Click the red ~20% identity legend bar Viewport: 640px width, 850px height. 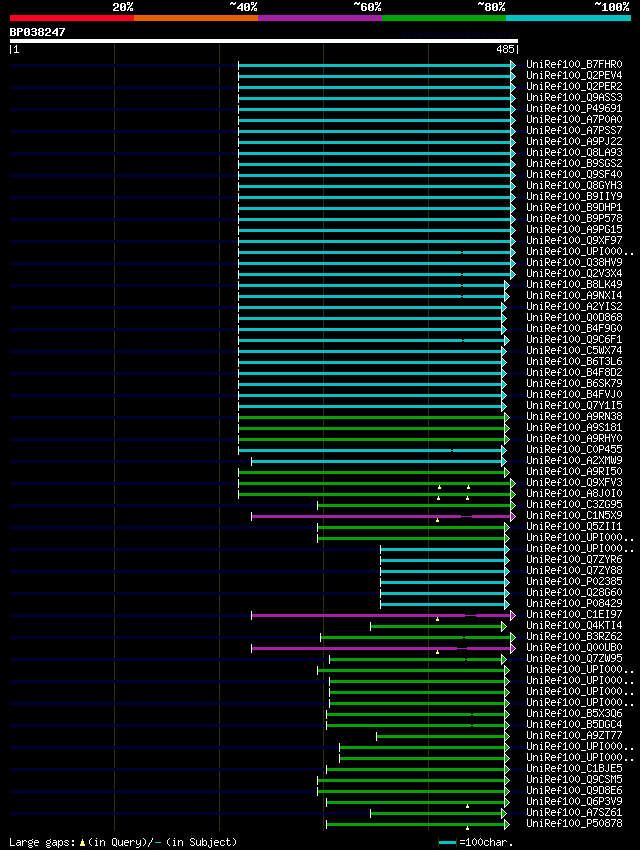coord(72,18)
